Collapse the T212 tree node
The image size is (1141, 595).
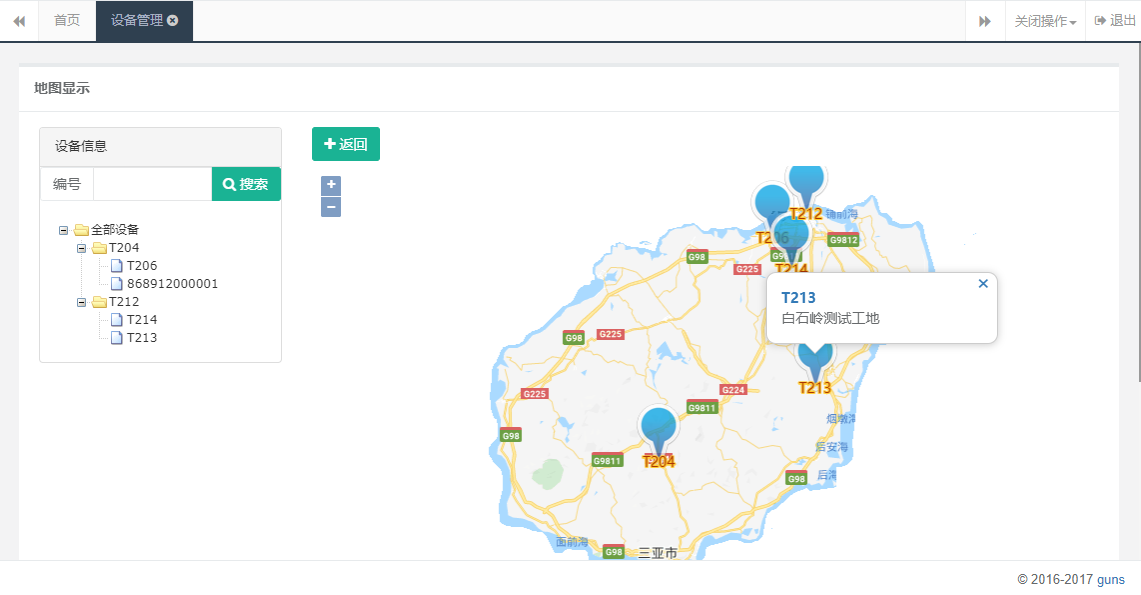tap(81, 301)
